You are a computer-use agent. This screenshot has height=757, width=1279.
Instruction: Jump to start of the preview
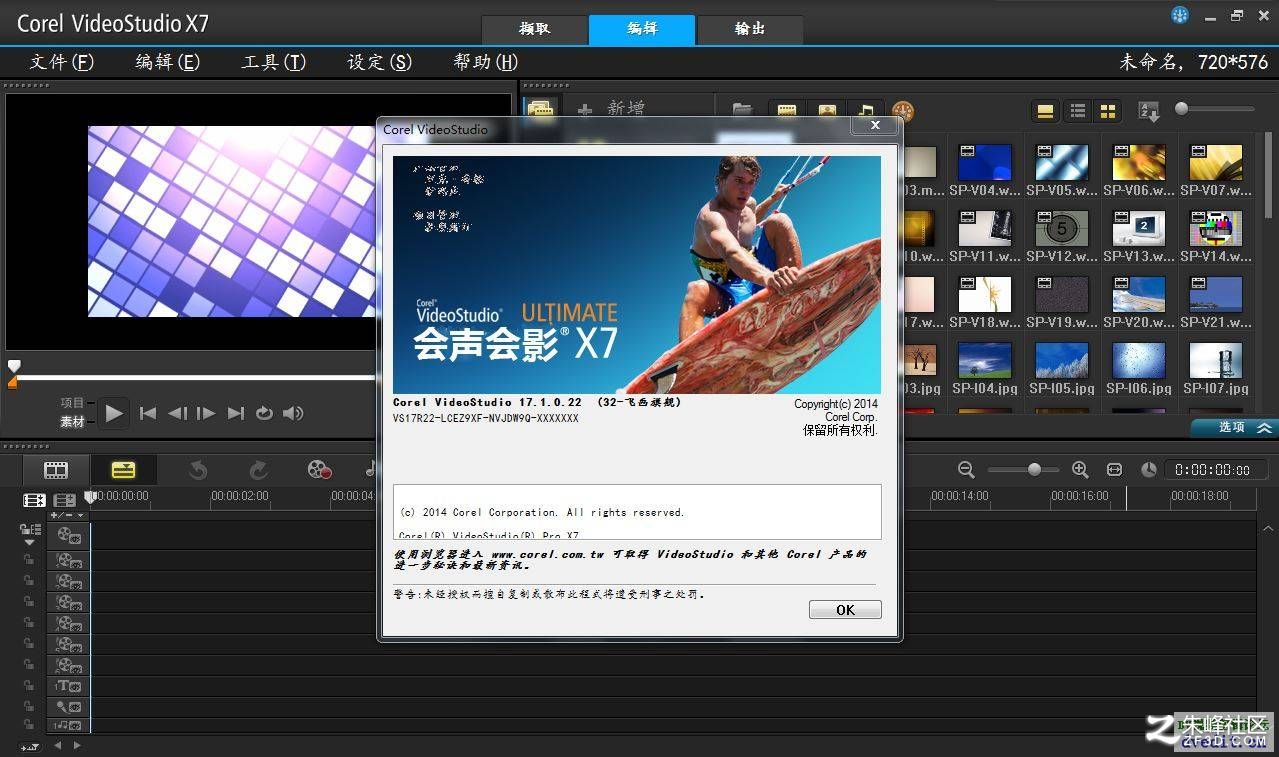point(148,413)
